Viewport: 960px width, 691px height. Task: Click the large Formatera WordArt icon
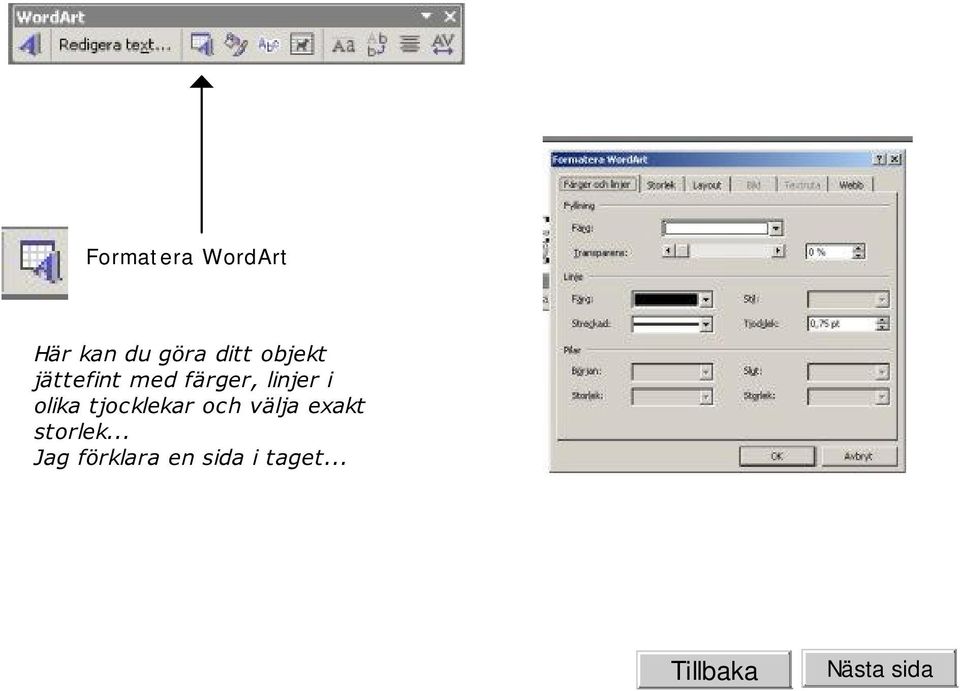coord(35,263)
